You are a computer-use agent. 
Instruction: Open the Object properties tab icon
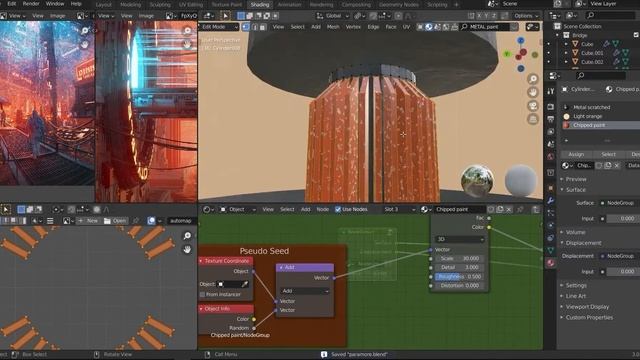(x=551, y=188)
